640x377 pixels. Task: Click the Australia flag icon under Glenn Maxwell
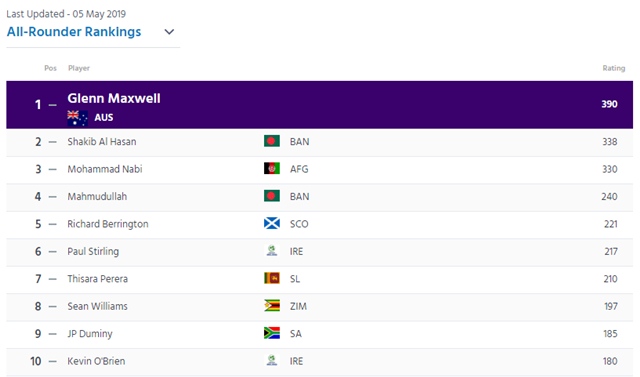78,118
